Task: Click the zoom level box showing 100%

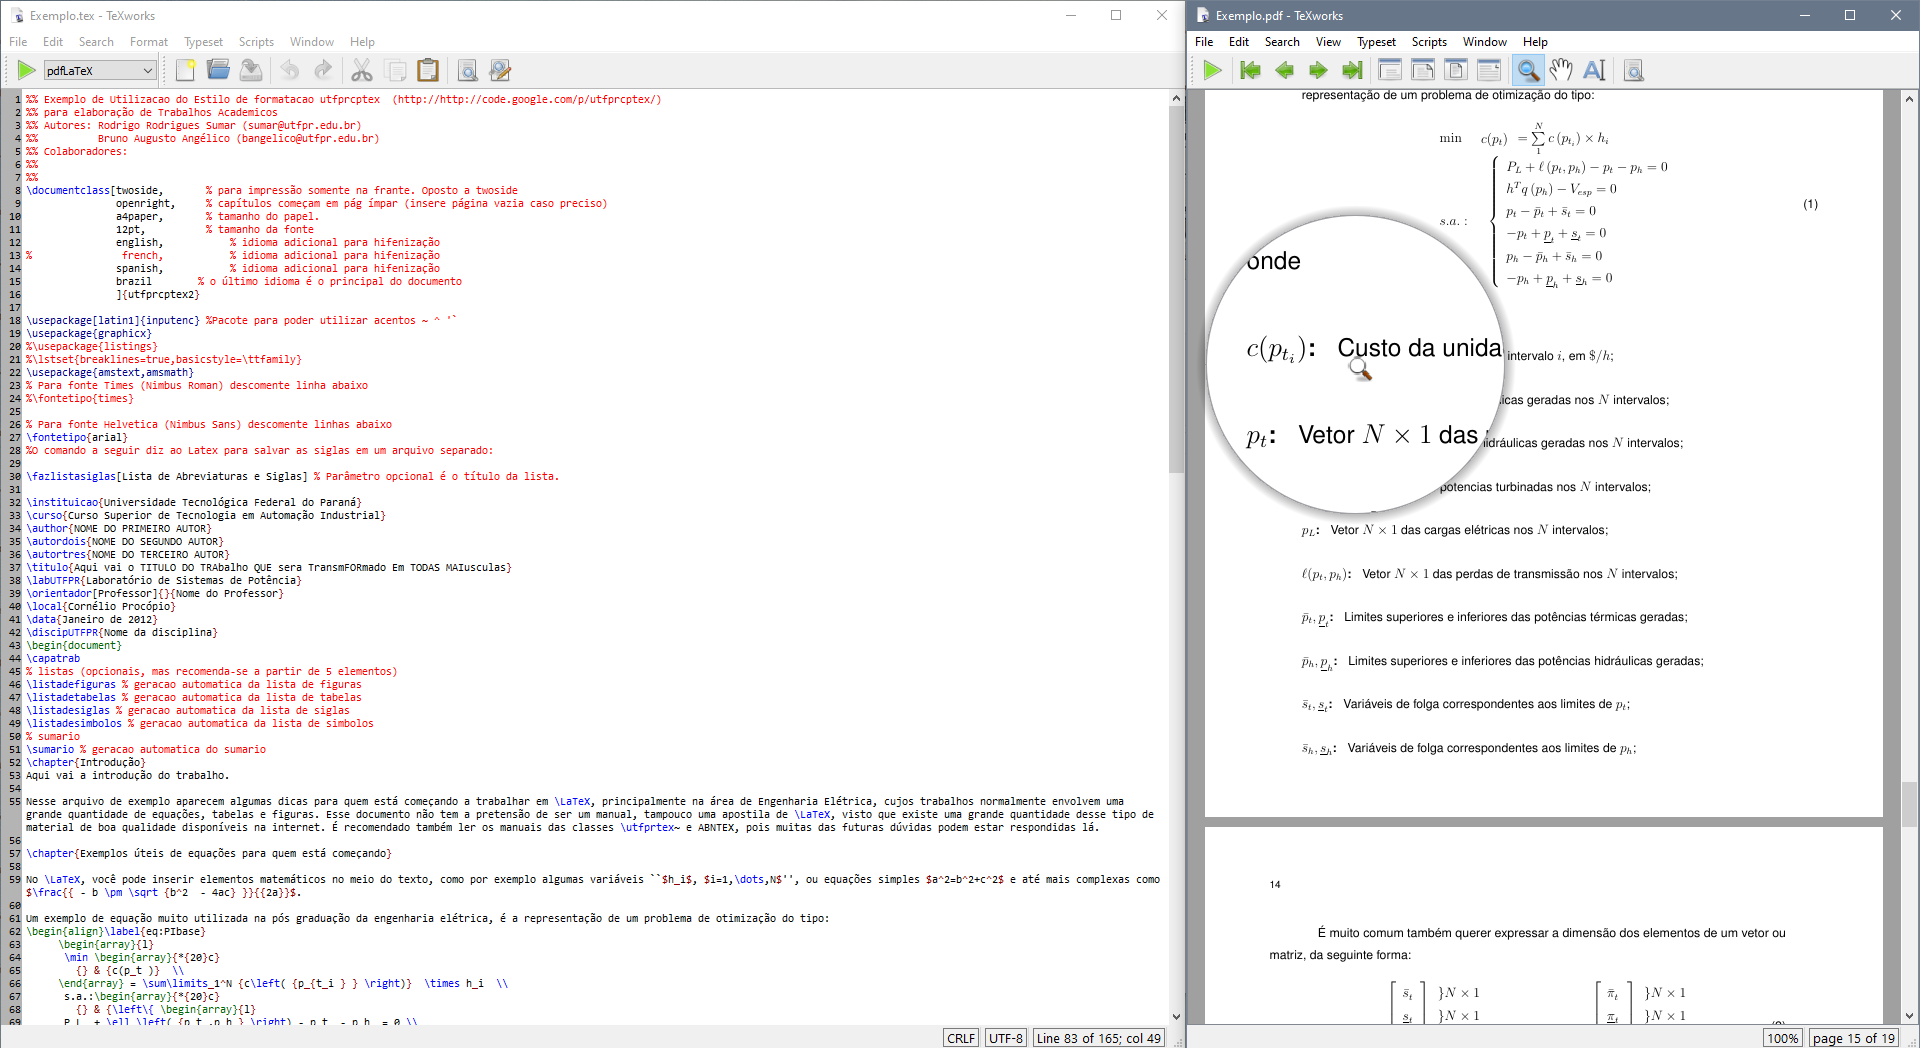Action: 1784,1038
